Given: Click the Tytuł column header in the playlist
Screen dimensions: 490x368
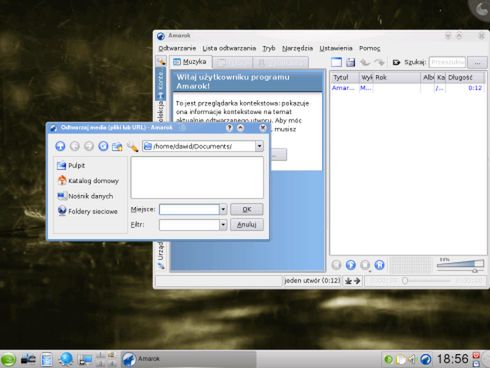Looking at the screenshot, I should tap(345, 78).
